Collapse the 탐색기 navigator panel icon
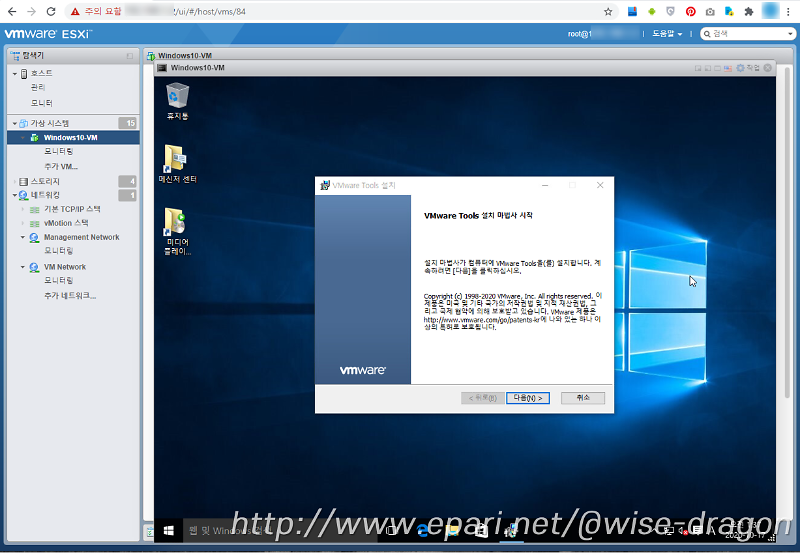 (x=130, y=56)
